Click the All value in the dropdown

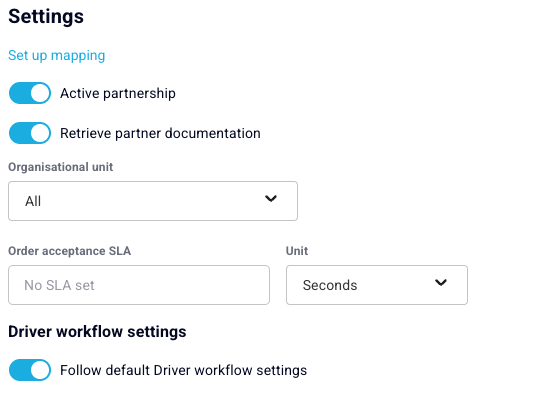(x=33, y=201)
